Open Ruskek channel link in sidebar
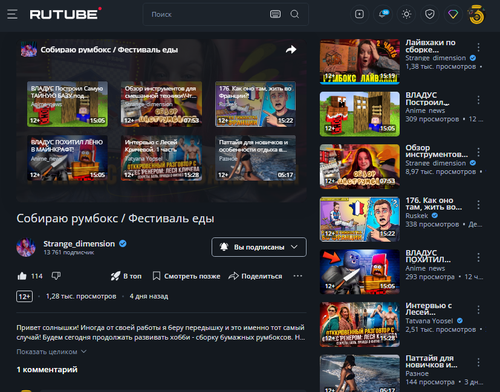Viewport: 500px width, 392px height. tap(417, 216)
